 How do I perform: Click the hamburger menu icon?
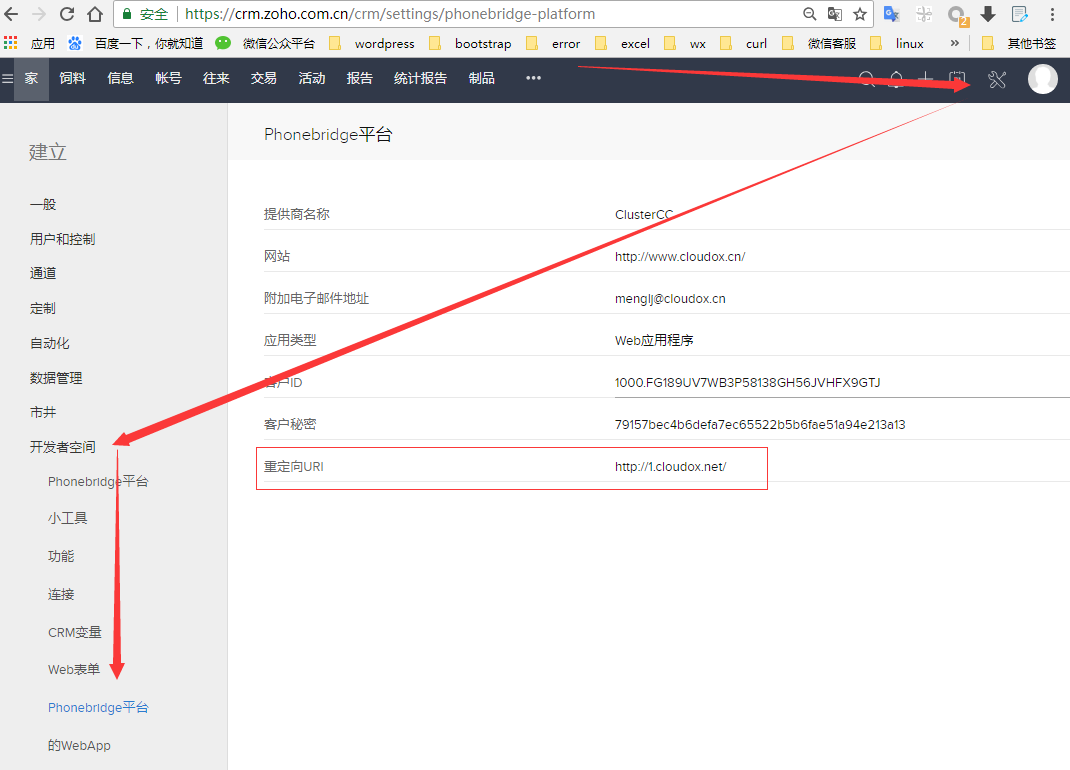coord(8,79)
